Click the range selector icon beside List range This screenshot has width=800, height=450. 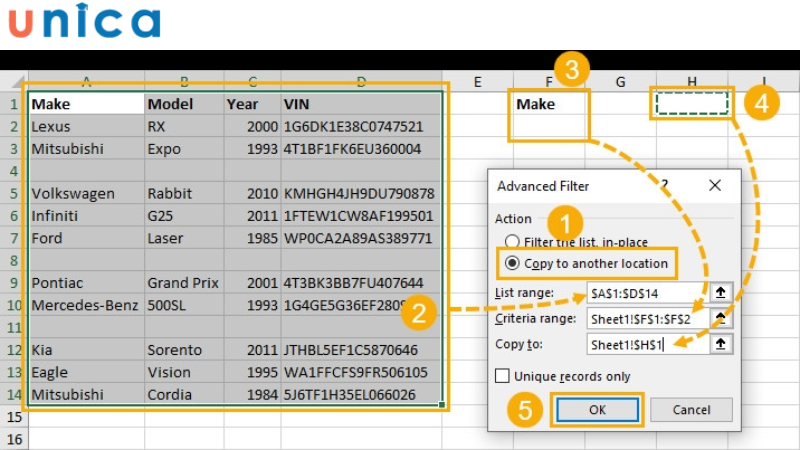click(721, 293)
